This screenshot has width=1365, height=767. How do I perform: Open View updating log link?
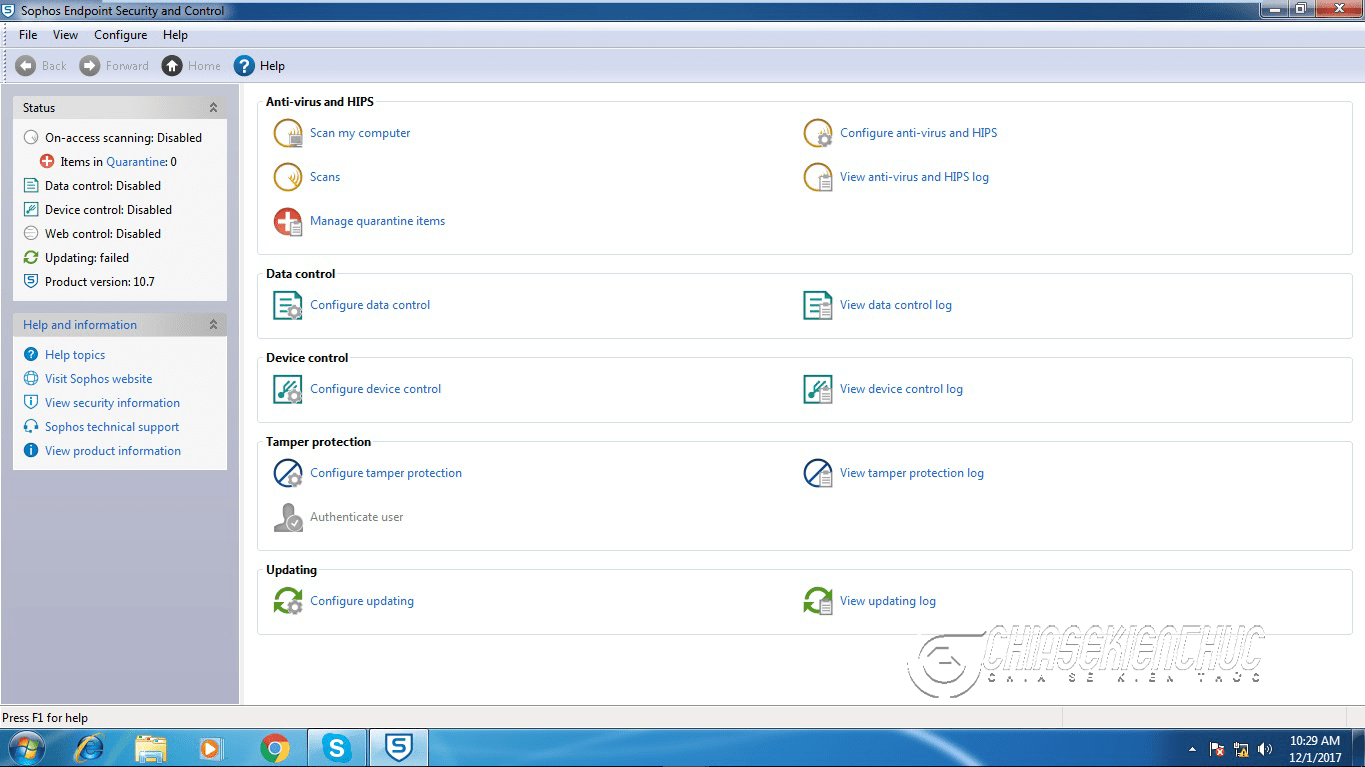tap(888, 601)
